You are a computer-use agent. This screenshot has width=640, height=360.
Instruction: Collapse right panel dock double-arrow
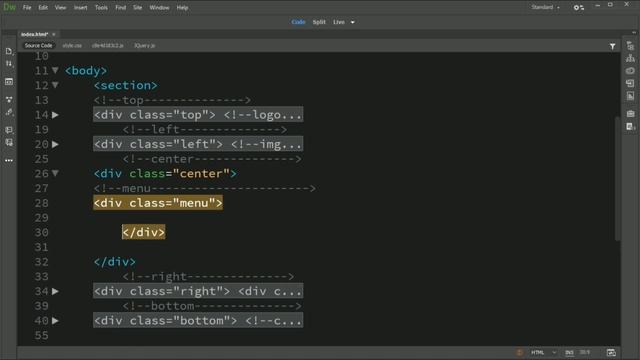click(x=633, y=32)
